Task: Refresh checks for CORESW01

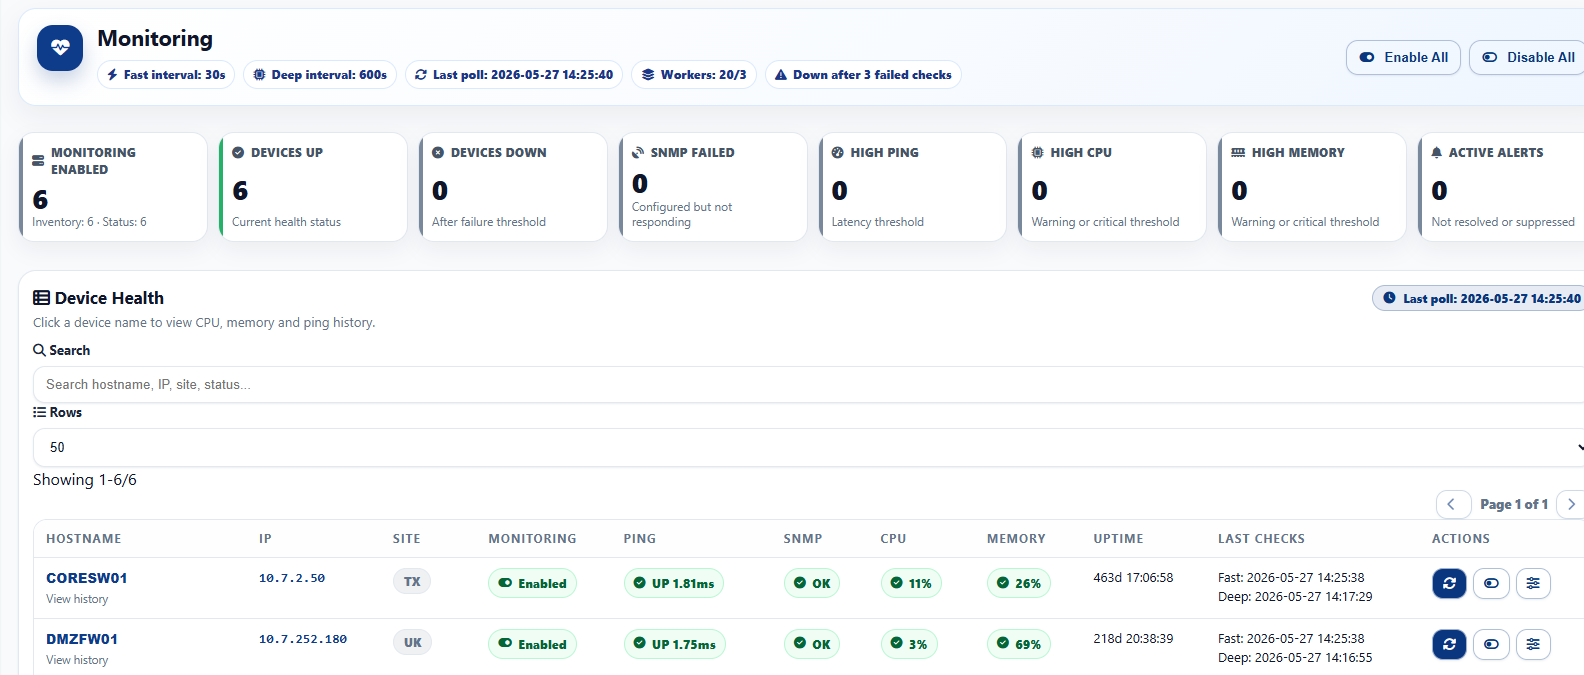Action: click(1449, 583)
